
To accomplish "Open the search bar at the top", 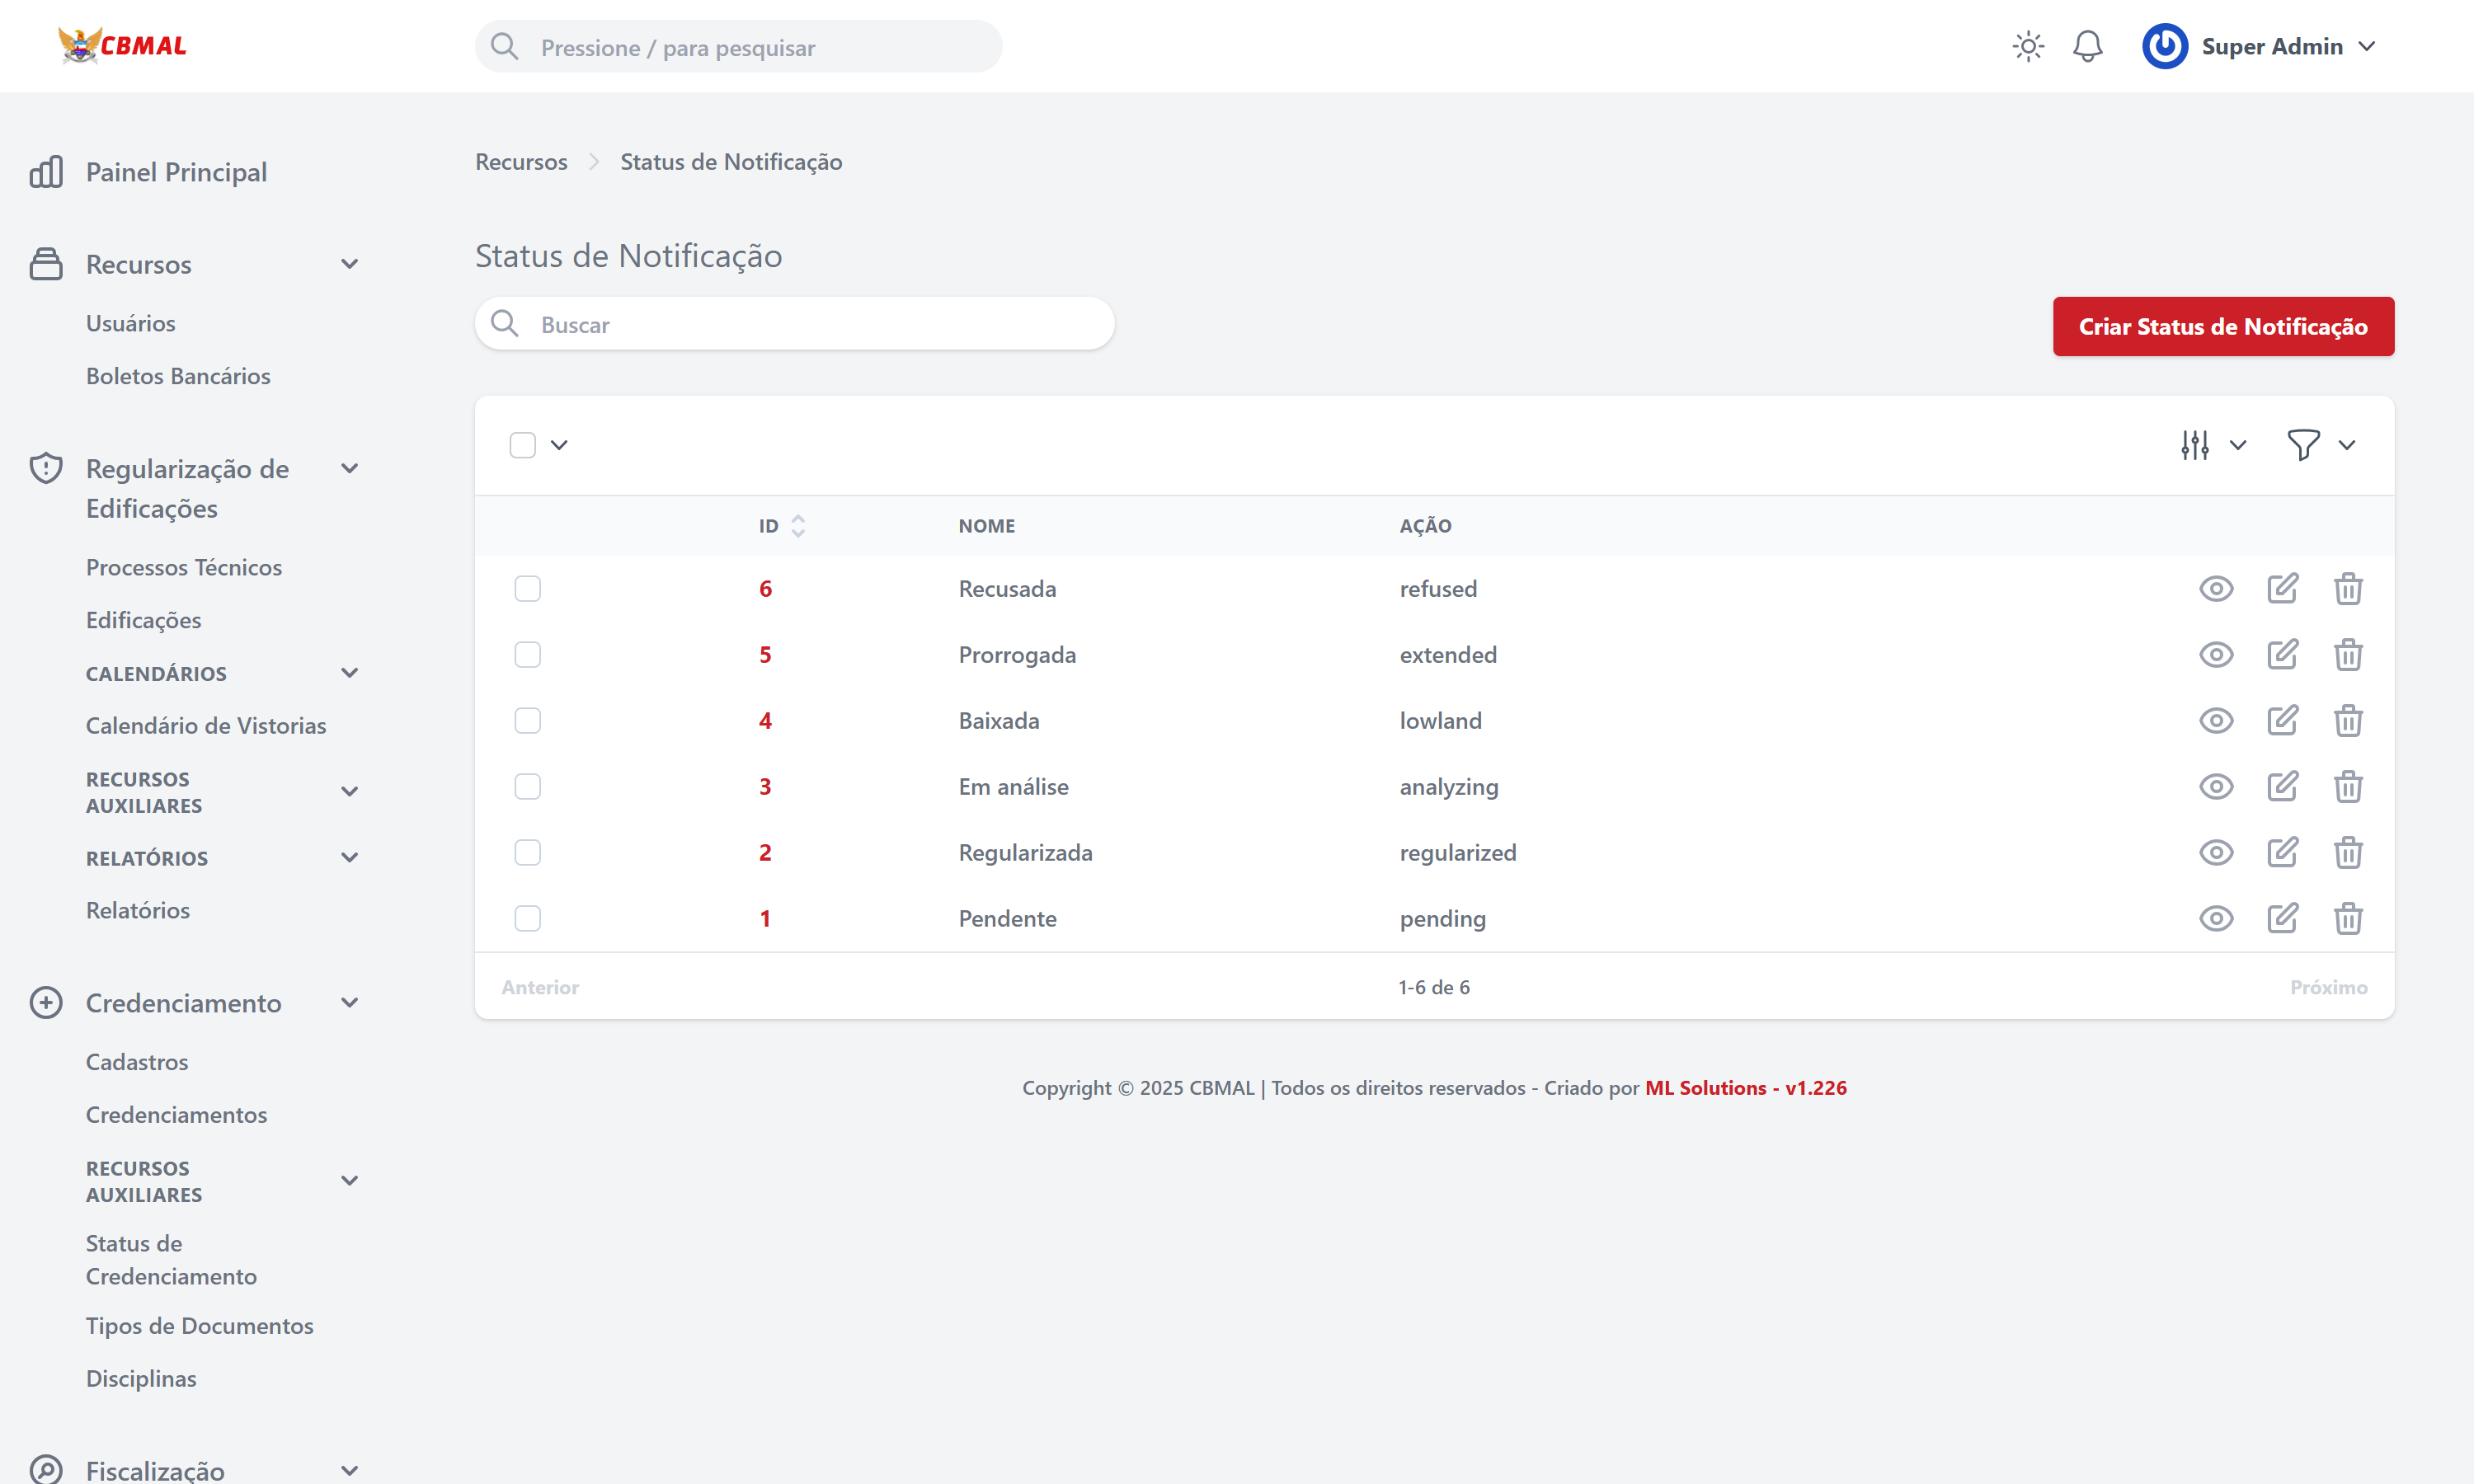I will pyautogui.click(x=738, y=46).
